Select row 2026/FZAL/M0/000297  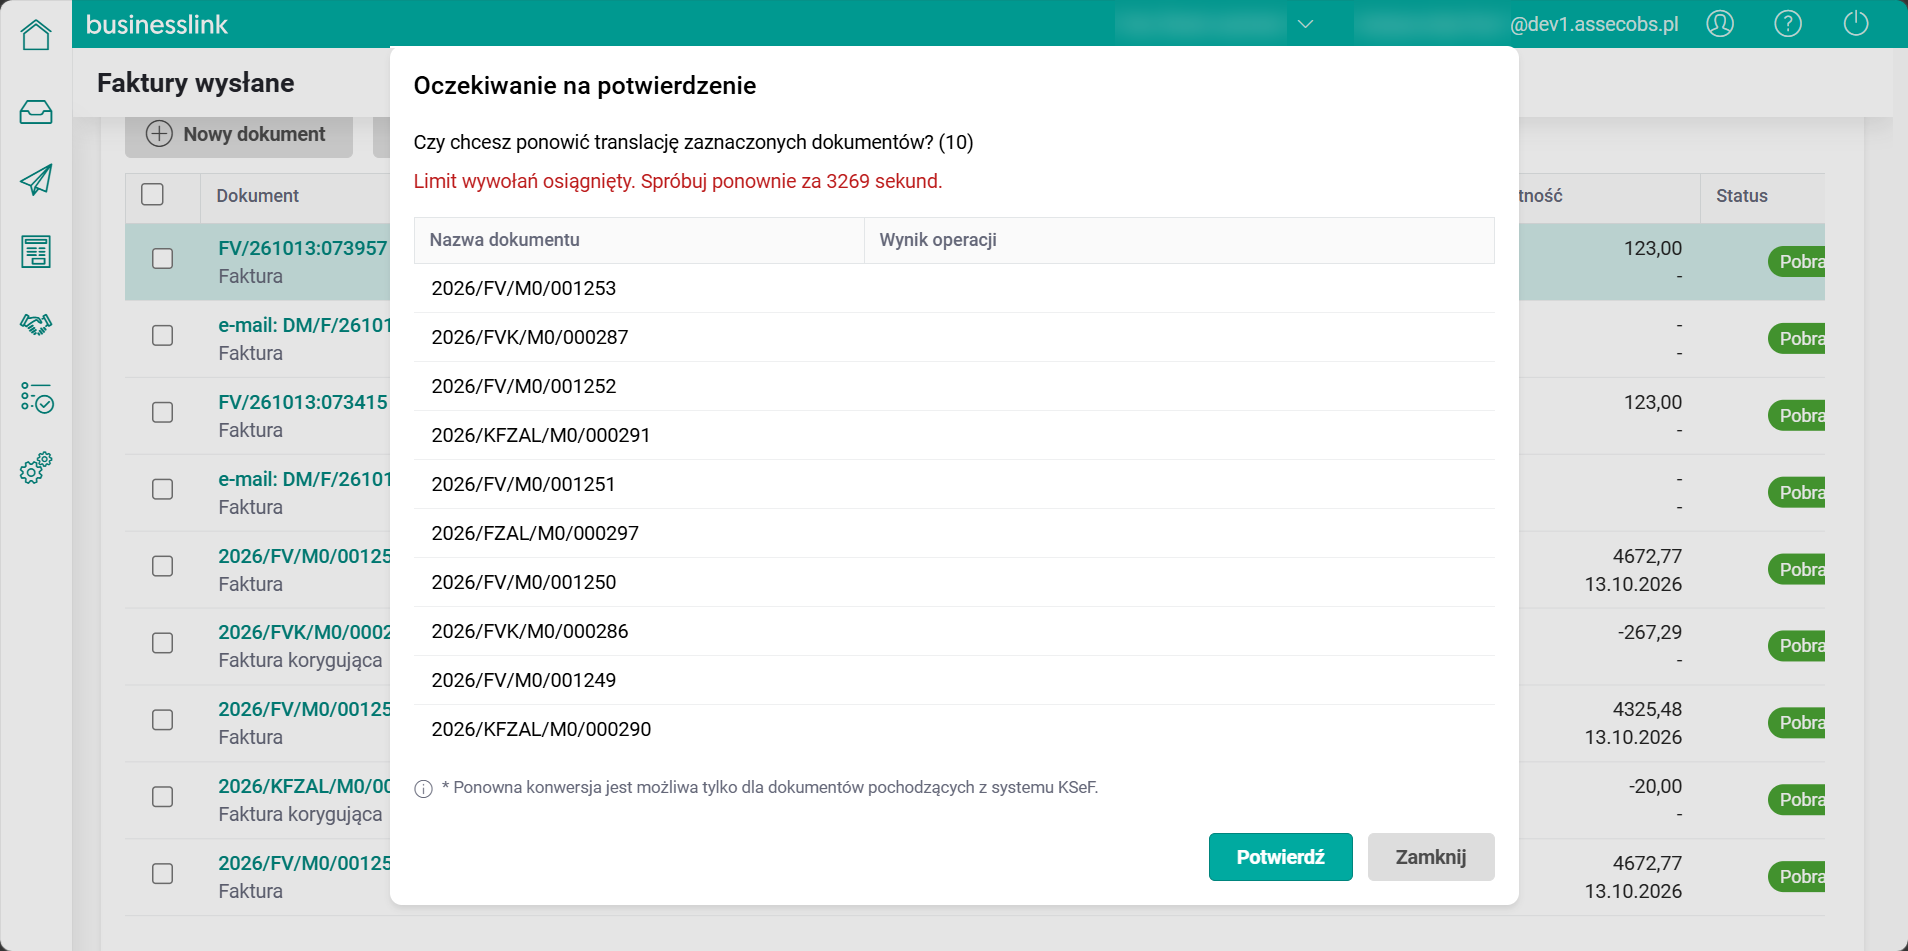pos(954,533)
